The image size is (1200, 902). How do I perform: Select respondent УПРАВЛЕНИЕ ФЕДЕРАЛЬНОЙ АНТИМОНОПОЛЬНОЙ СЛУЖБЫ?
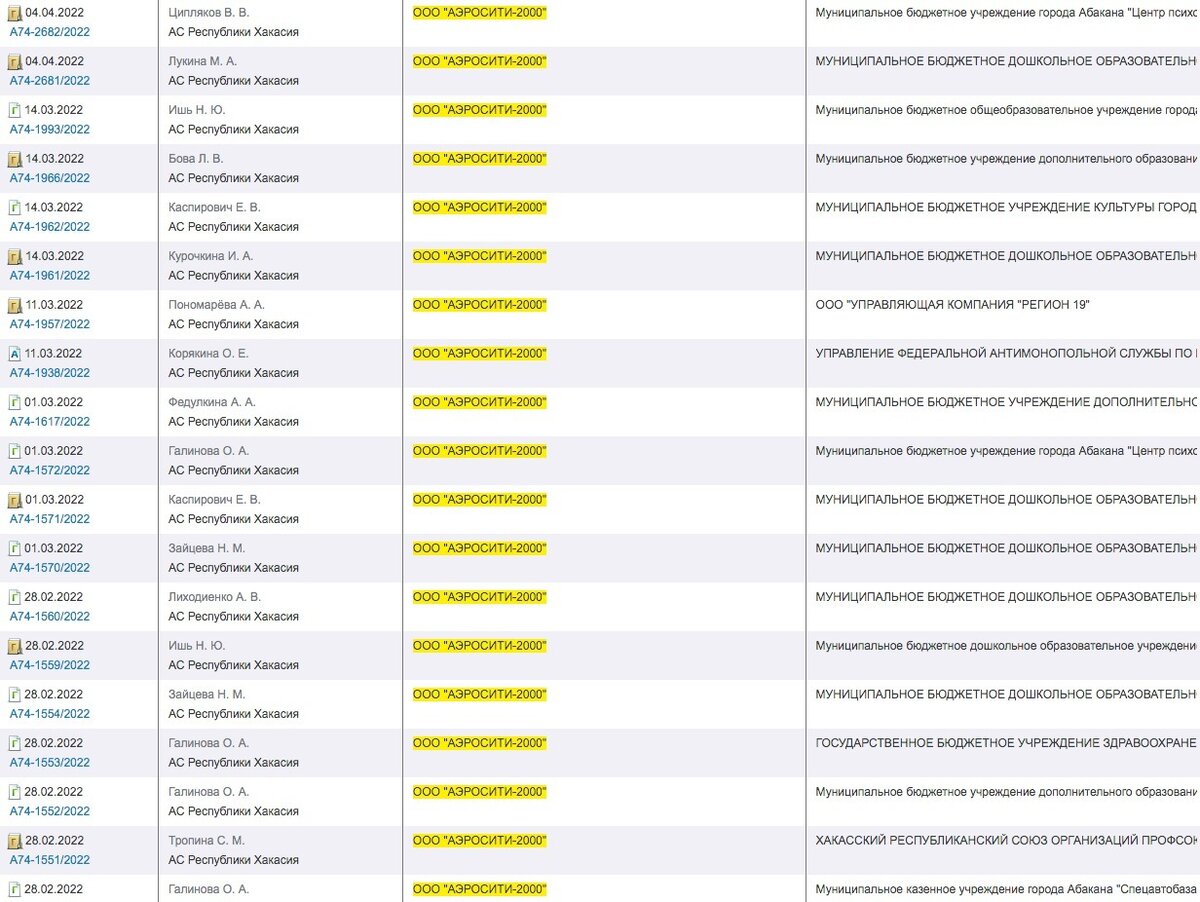(1007, 354)
